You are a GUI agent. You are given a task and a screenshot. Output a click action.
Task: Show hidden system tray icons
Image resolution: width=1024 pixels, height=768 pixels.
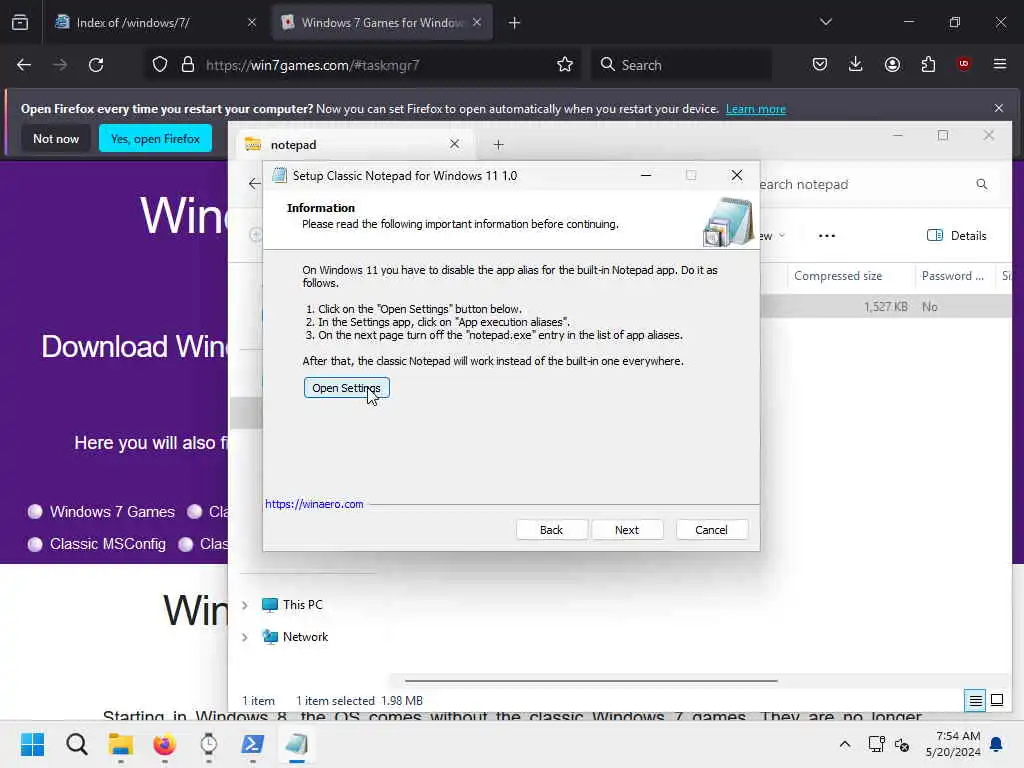click(844, 744)
